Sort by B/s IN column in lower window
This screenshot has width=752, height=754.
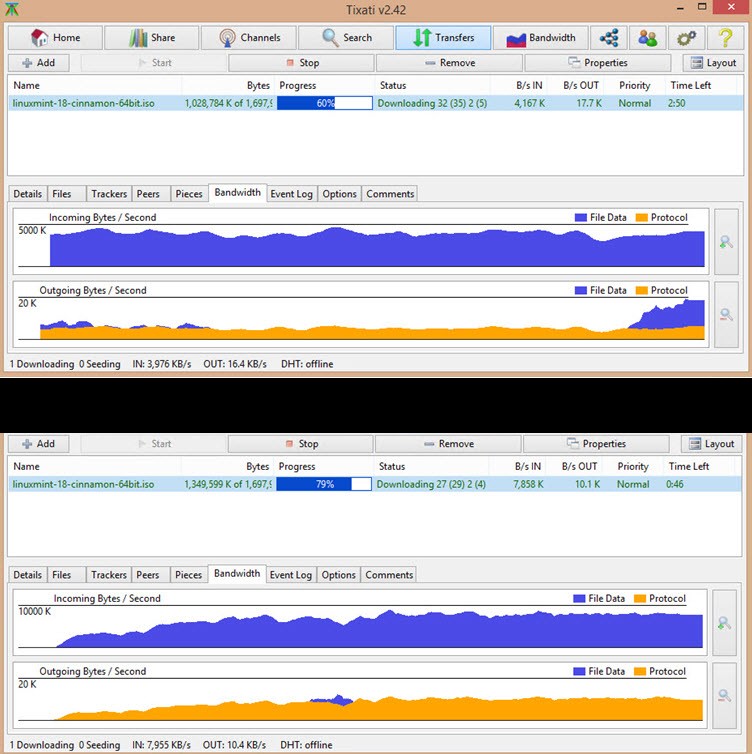point(517,466)
